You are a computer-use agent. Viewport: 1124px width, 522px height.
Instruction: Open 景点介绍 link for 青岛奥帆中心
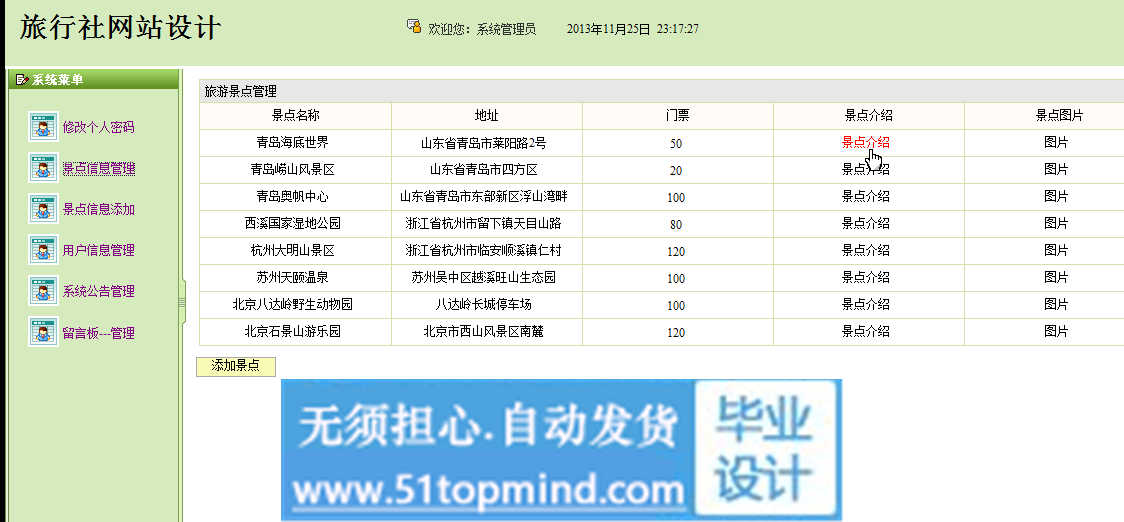[866, 196]
